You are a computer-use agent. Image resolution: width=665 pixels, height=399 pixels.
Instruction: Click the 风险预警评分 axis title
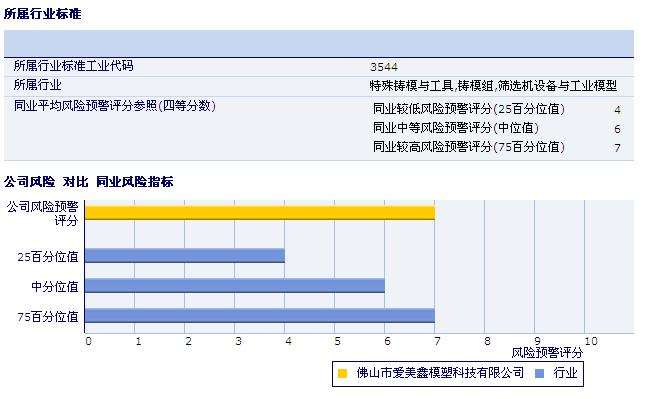click(x=547, y=353)
